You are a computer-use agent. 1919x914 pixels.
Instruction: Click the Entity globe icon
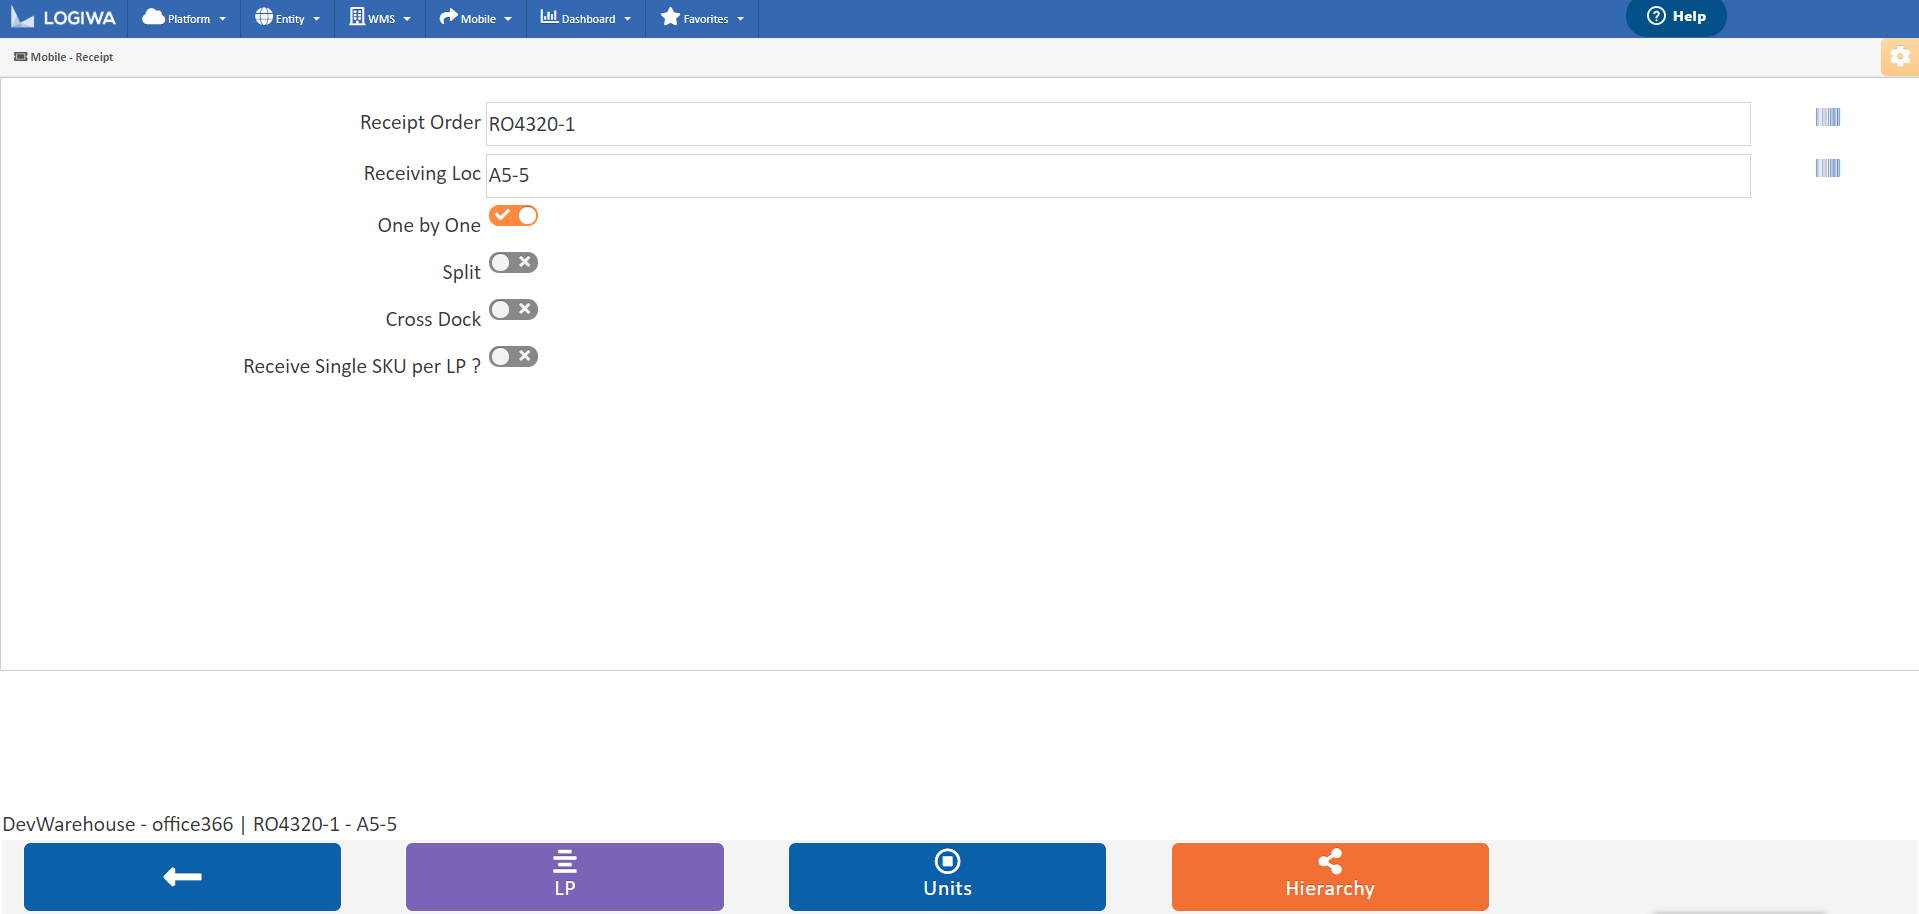click(264, 17)
